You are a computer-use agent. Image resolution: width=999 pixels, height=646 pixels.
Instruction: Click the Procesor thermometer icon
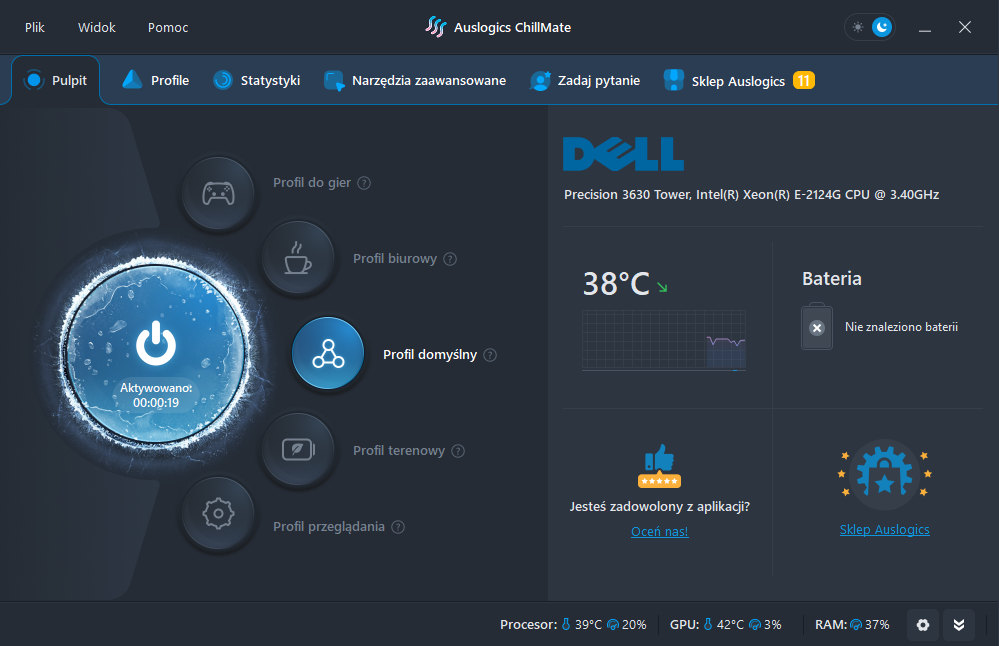(x=566, y=624)
